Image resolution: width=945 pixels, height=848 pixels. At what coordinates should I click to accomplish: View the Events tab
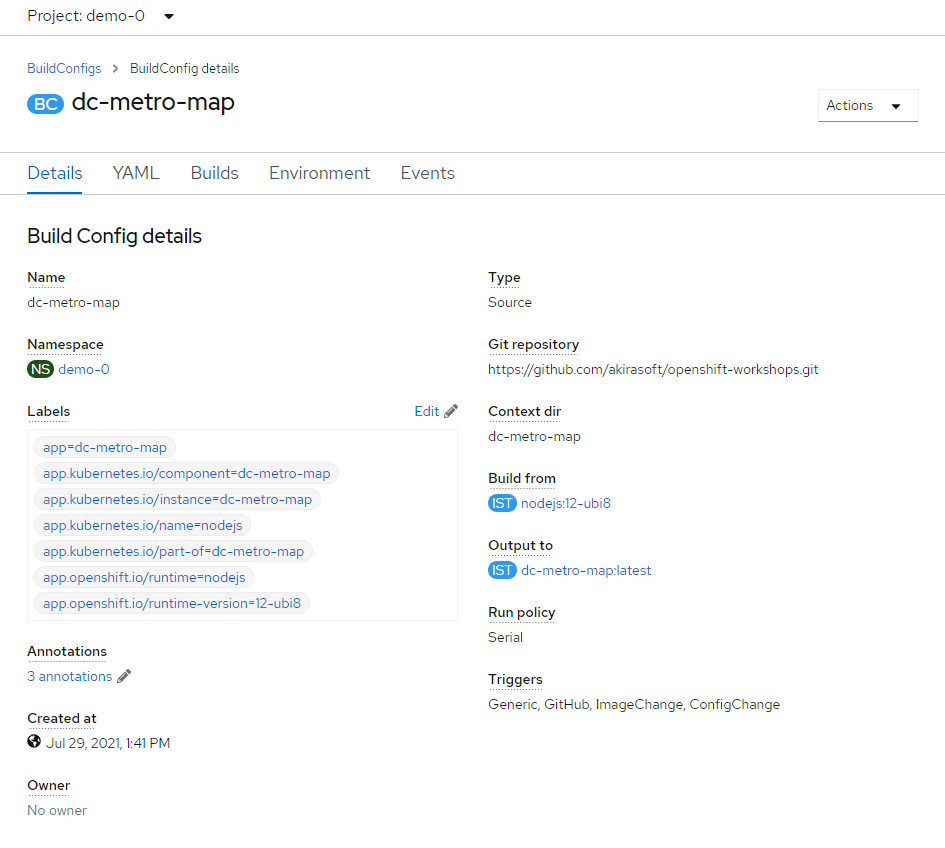click(x=427, y=173)
